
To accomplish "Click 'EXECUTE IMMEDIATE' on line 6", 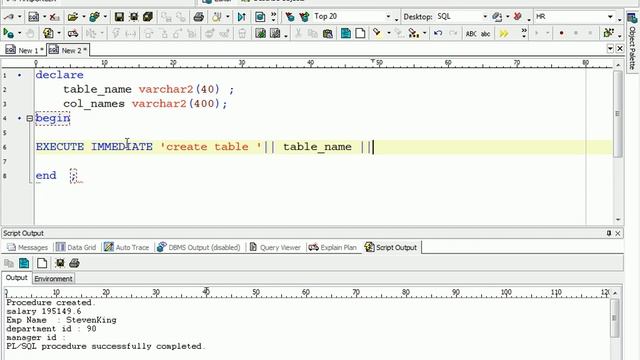I will pyautogui.click(x=94, y=147).
